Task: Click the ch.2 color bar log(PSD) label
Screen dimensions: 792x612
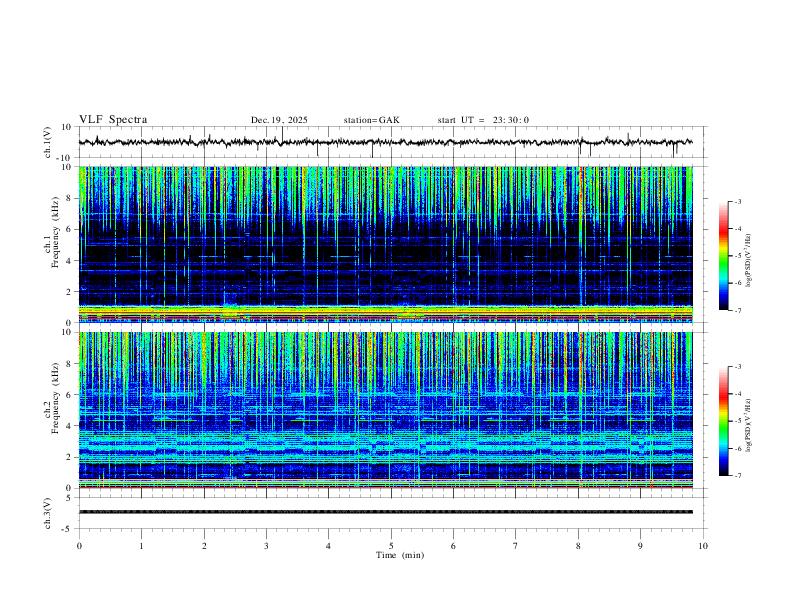Action: pyautogui.click(x=748, y=426)
